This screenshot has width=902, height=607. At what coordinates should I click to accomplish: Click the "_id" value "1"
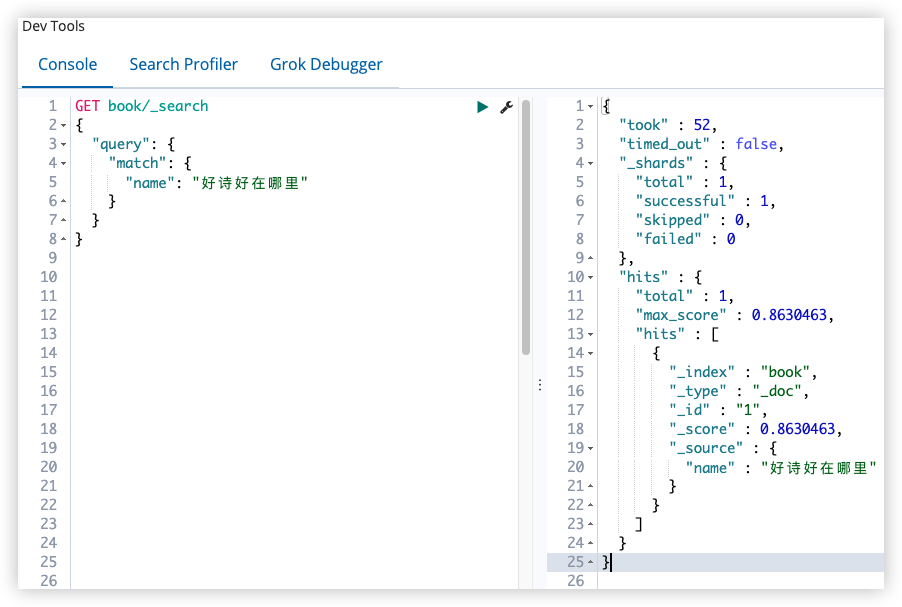(748, 410)
